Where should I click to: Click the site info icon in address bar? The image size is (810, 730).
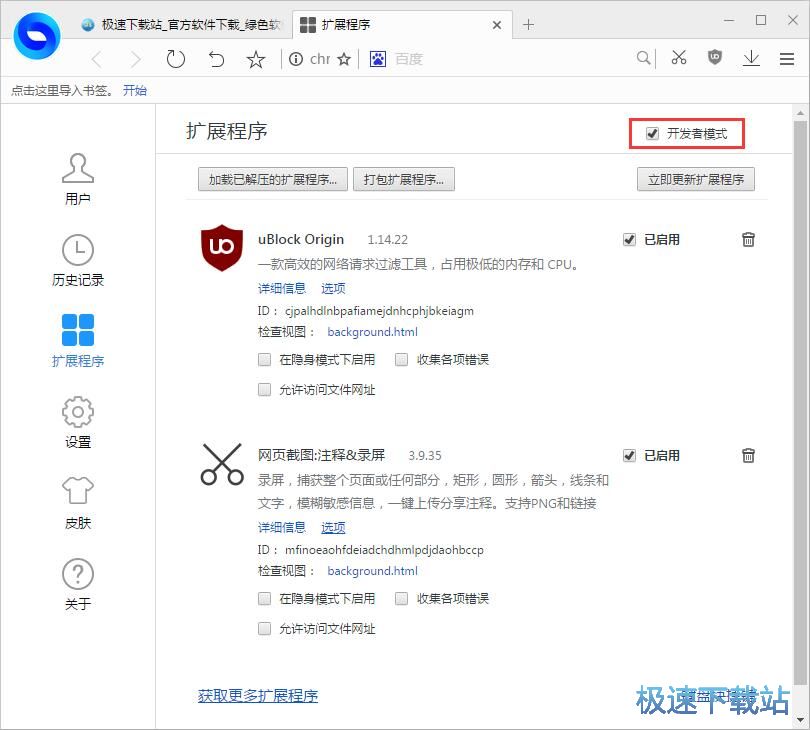click(296, 59)
